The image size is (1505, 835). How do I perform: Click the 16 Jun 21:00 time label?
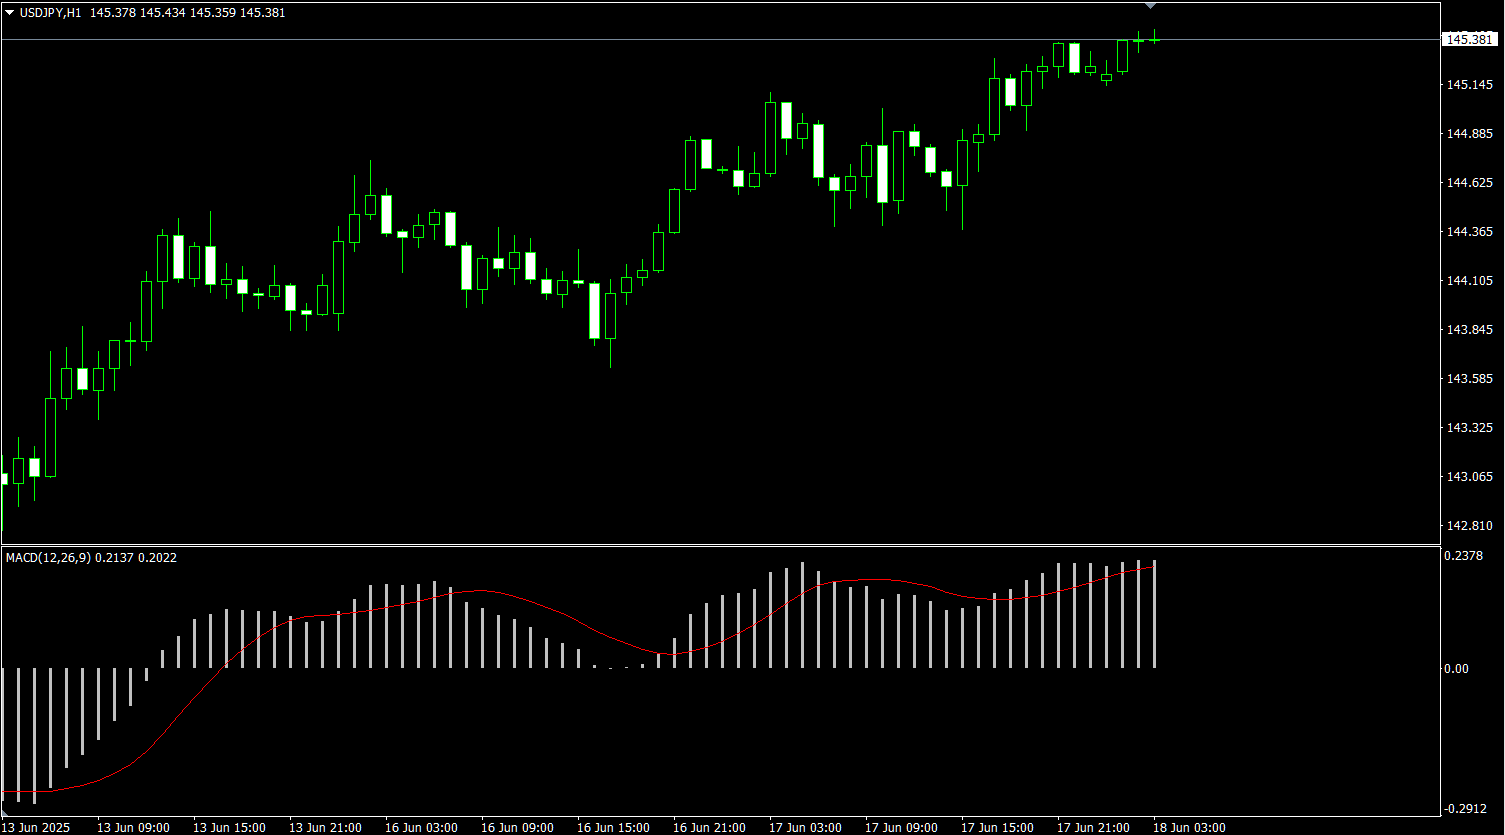coord(709,828)
